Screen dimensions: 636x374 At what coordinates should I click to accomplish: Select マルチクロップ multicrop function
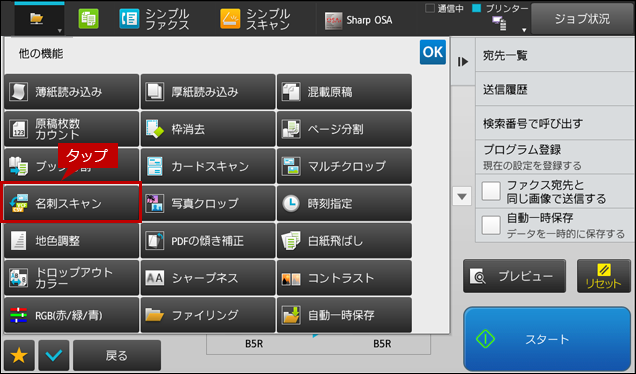tap(344, 166)
